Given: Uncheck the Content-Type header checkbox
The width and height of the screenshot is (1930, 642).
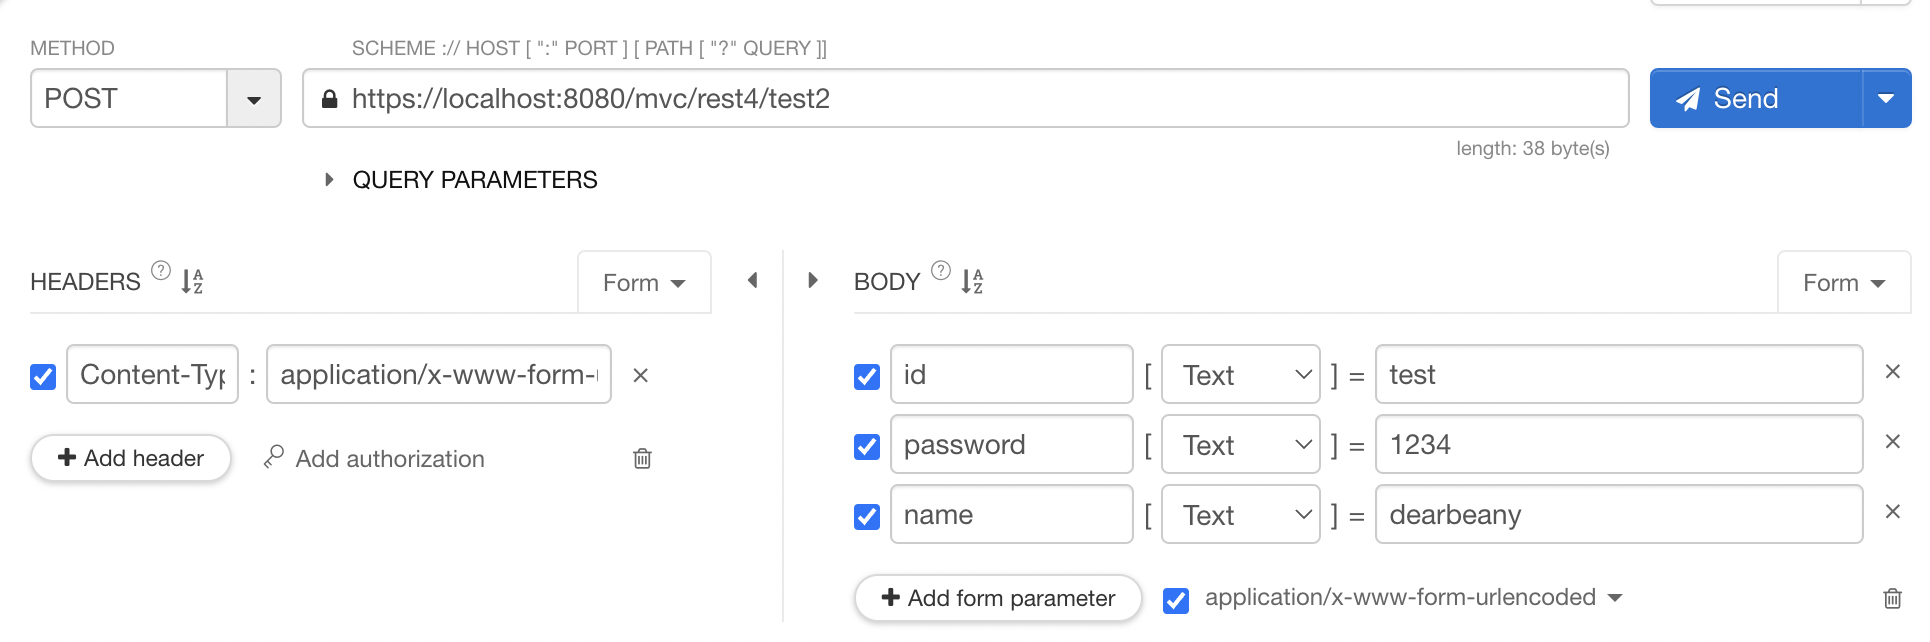Looking at the screenshot, I should point(43,376).
